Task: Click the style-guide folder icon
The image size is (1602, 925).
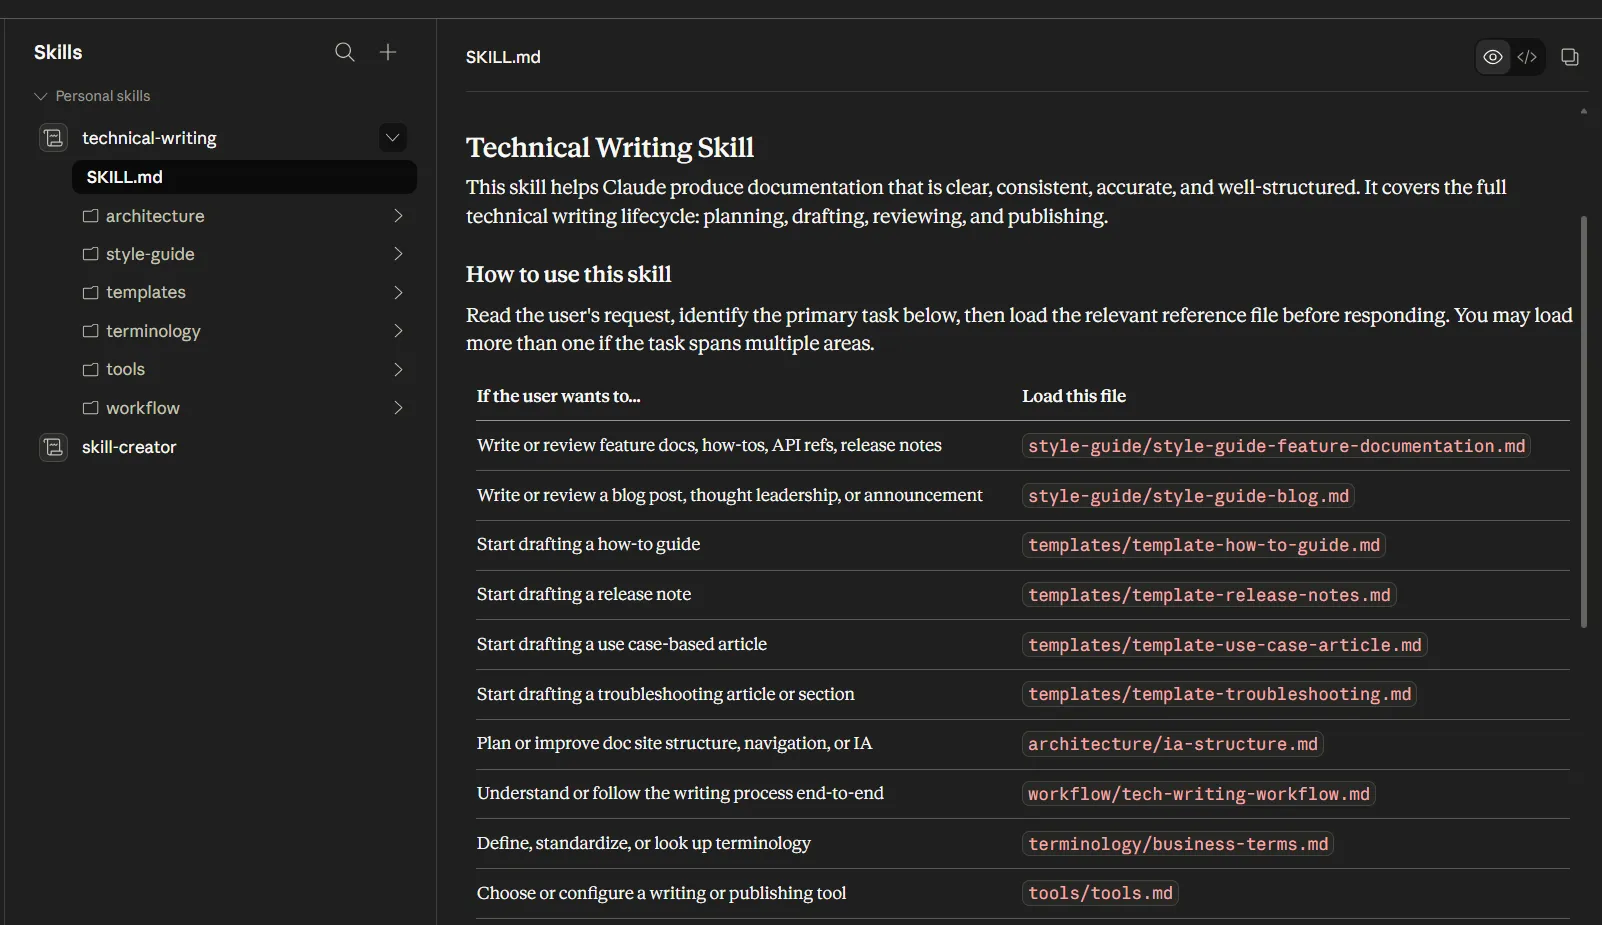Action: (x=91, y=254)
